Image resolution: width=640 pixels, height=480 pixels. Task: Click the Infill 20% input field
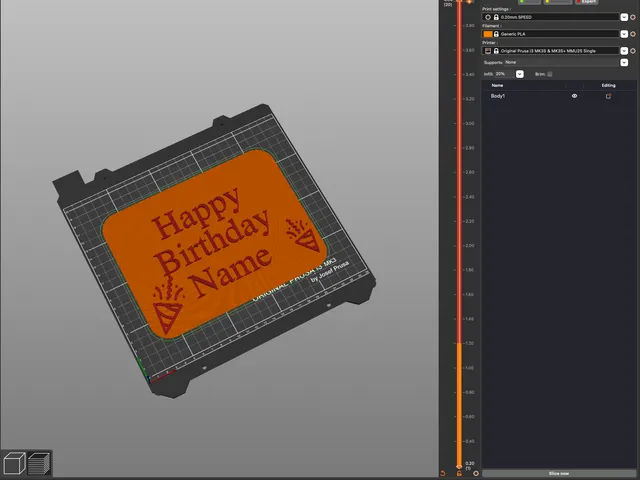click(505, 74)
